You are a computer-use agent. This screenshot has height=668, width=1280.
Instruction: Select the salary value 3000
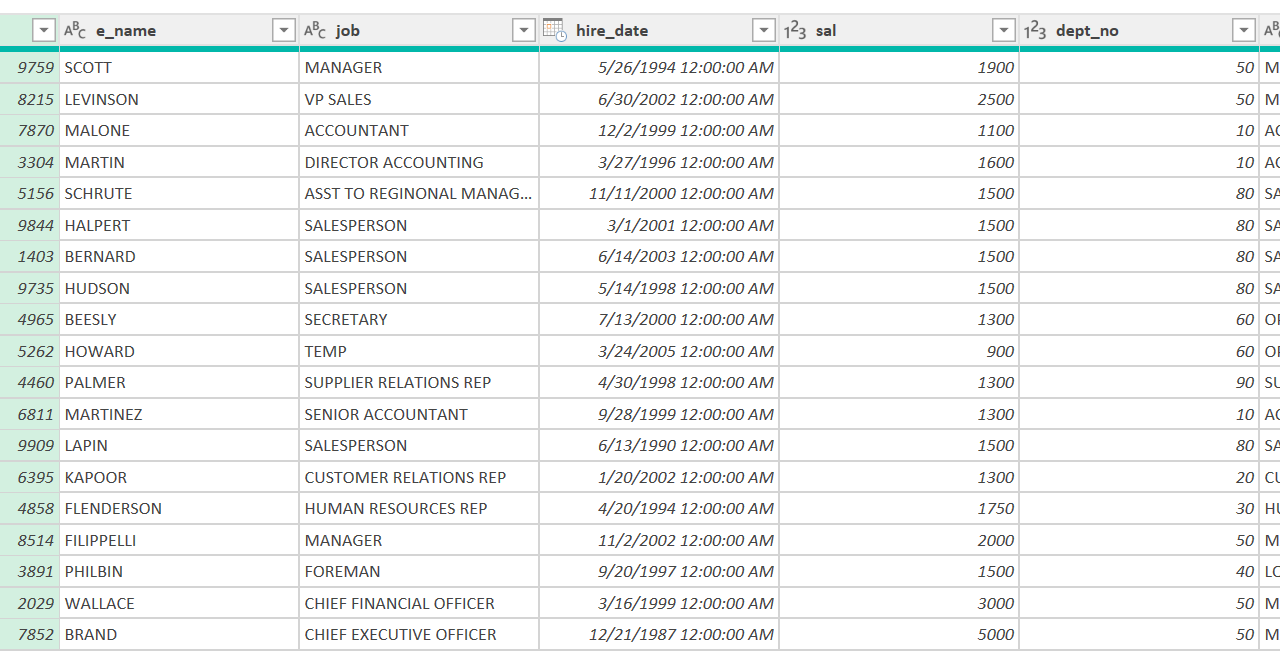[x=899, y=603]
